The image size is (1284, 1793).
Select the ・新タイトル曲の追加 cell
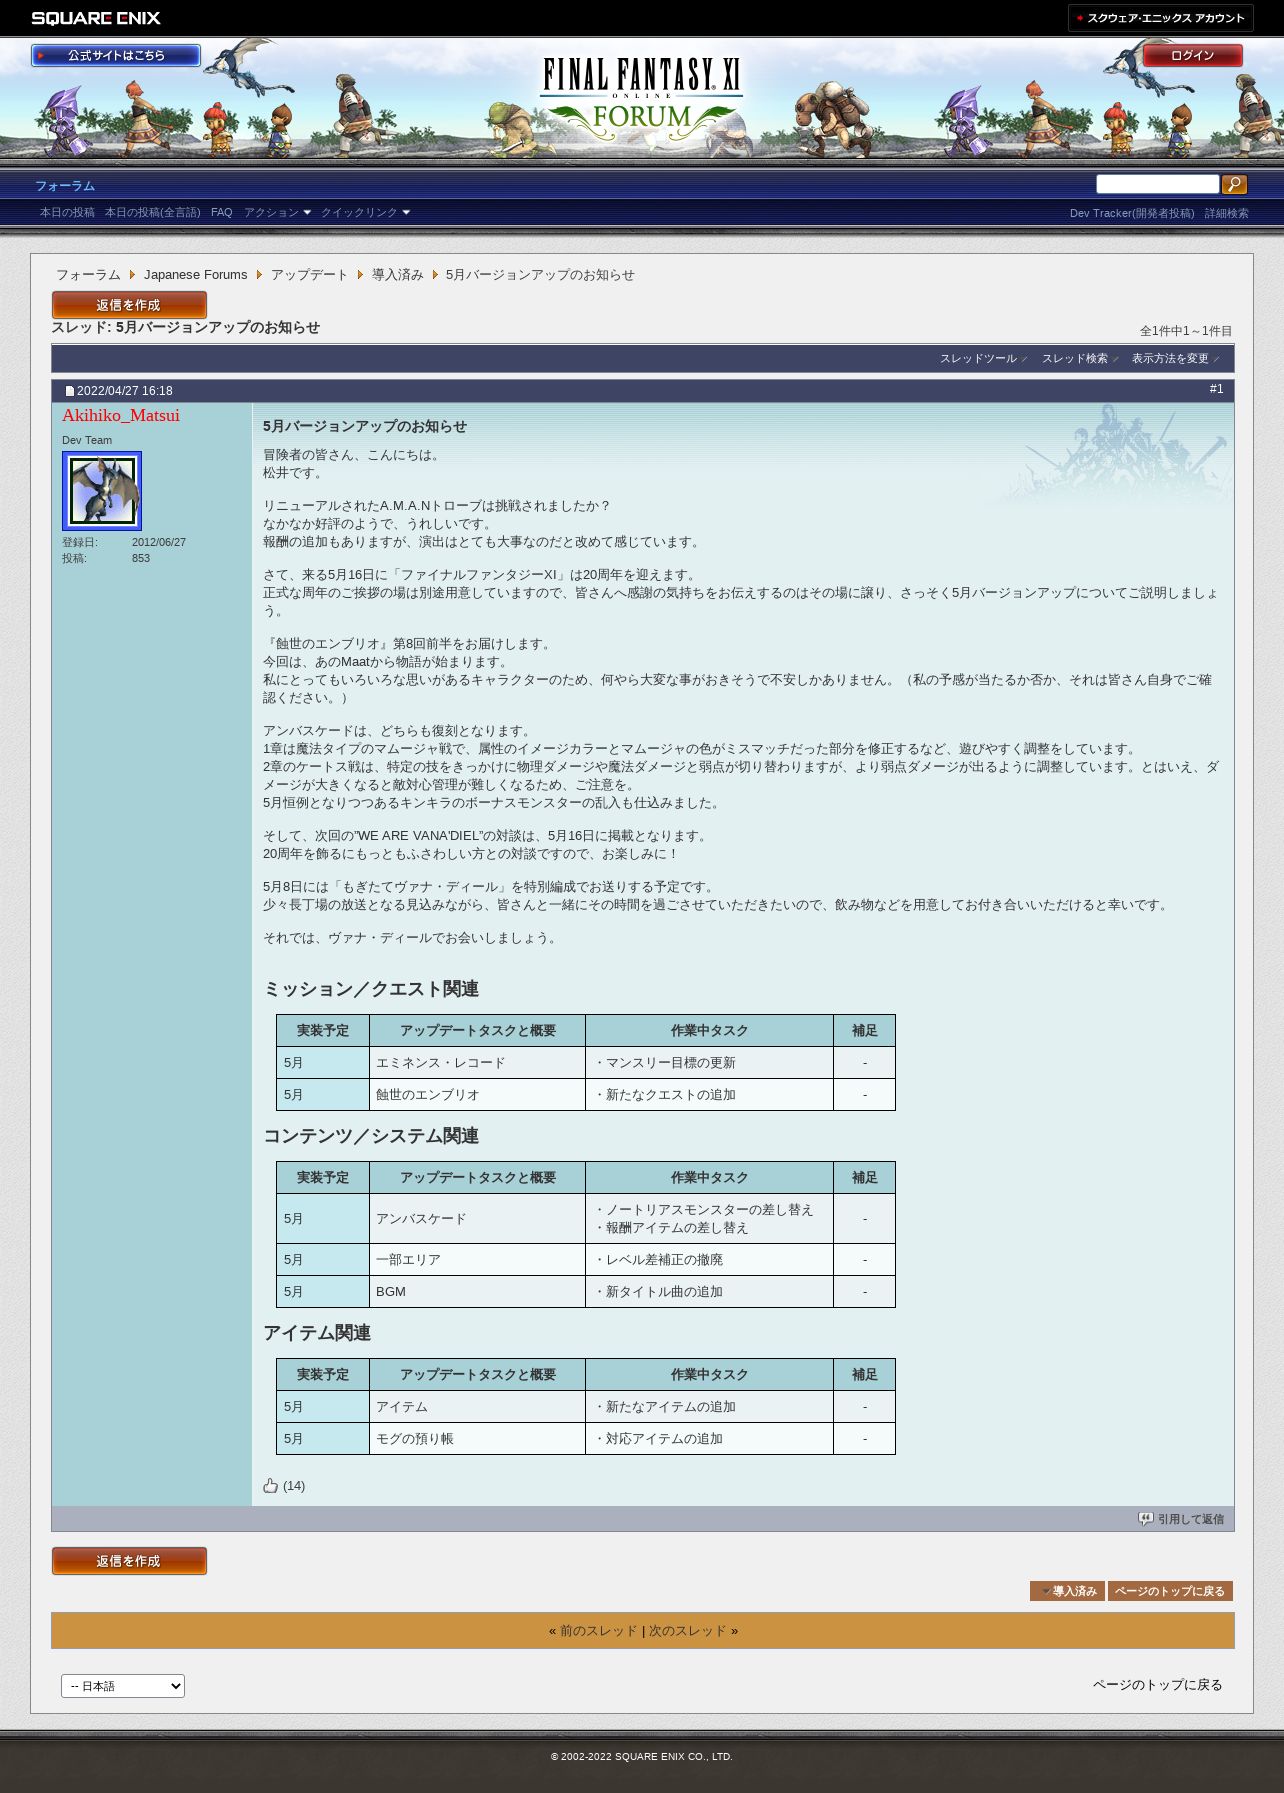(709, 1292)
